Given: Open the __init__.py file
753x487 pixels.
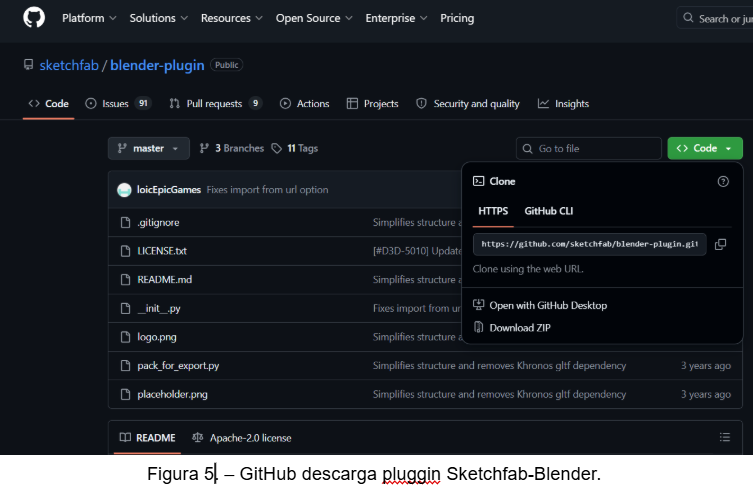Looking at the screenshot, I should pyautogui.click(x=159, y=308).
